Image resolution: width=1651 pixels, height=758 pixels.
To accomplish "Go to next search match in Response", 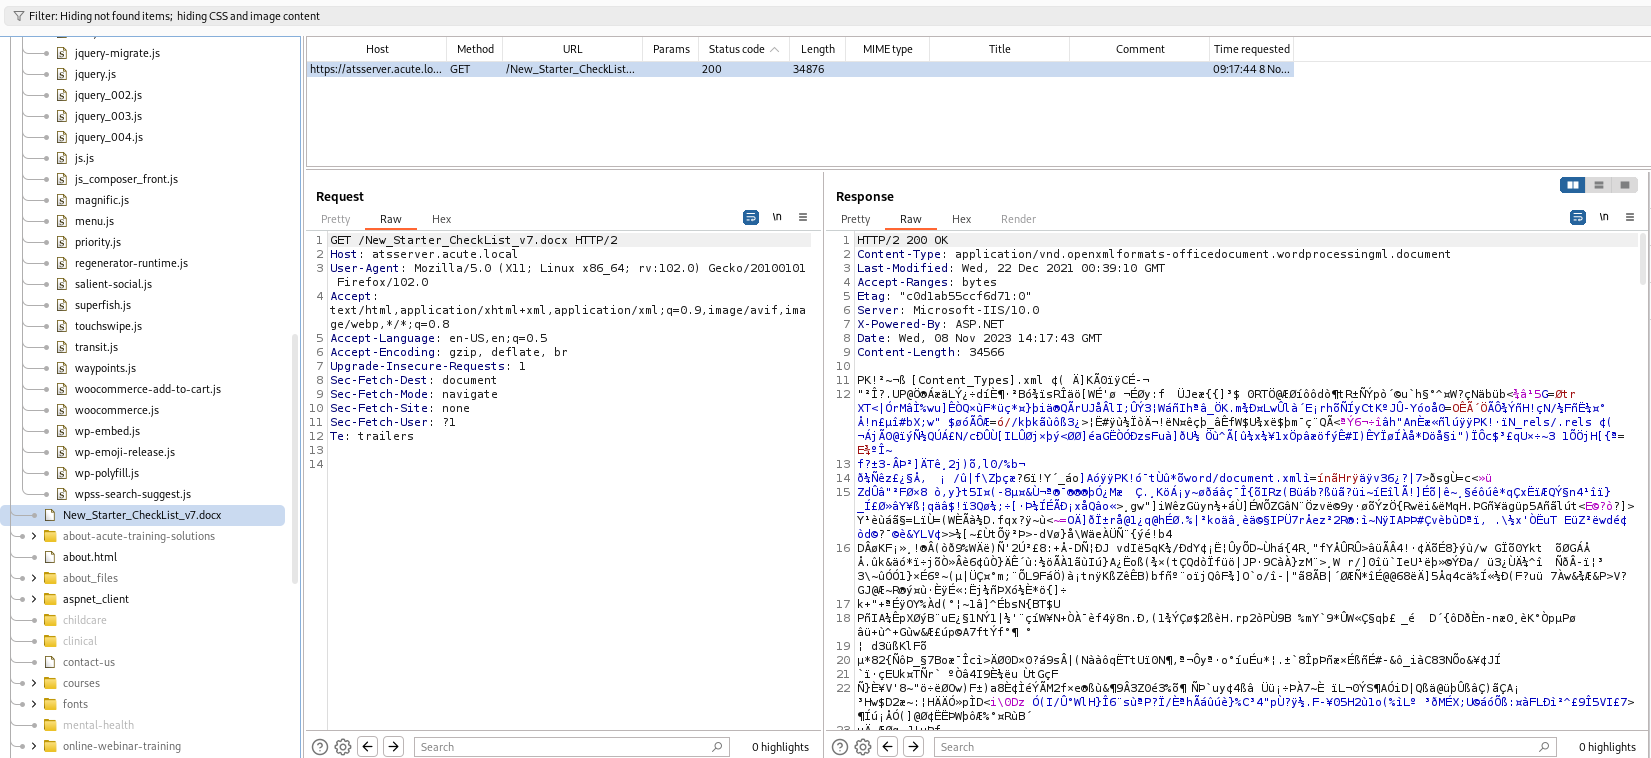I will point(913,747).
